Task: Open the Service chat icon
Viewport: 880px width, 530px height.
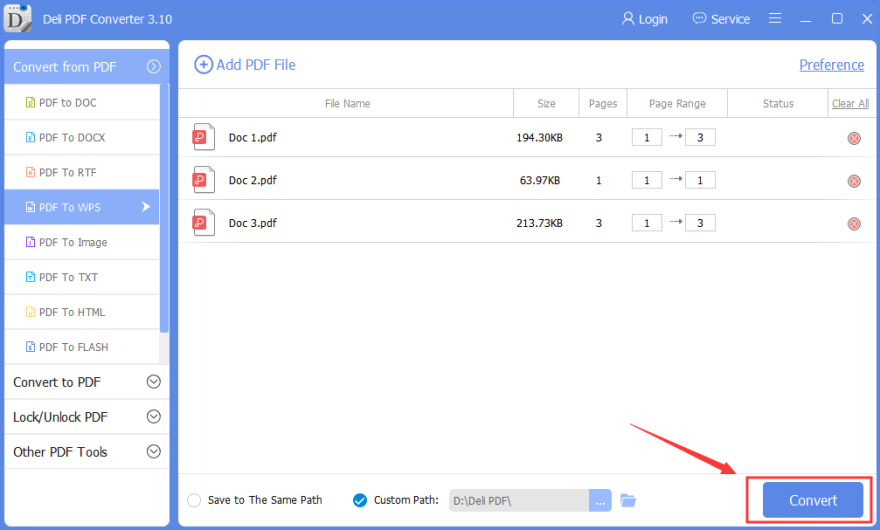Action: tap(699, 19)
